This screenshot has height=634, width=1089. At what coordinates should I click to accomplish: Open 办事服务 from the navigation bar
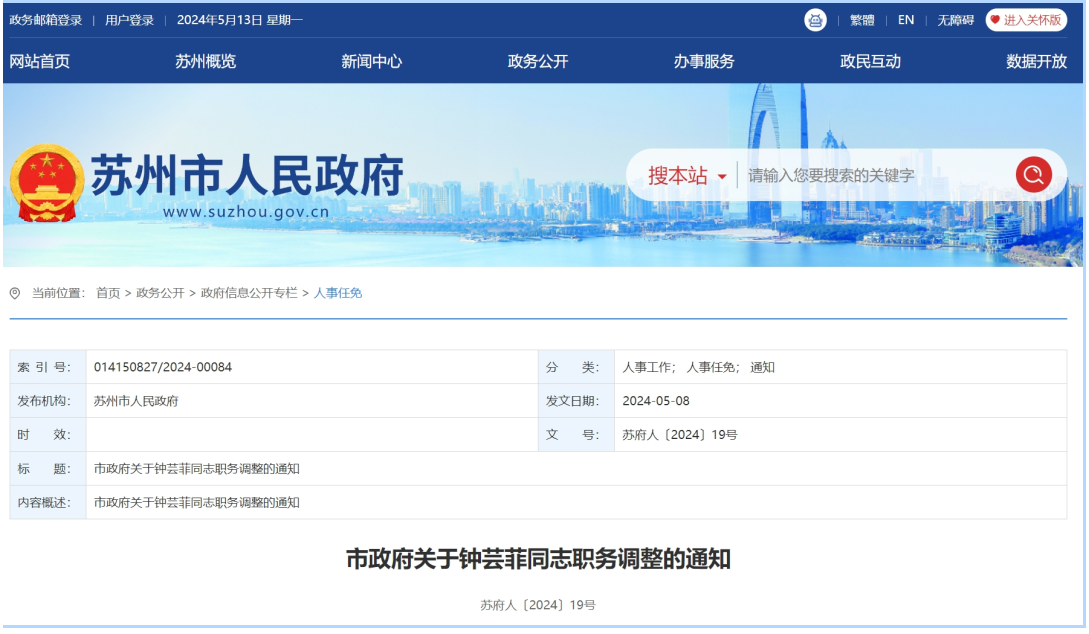click(704, 61)
